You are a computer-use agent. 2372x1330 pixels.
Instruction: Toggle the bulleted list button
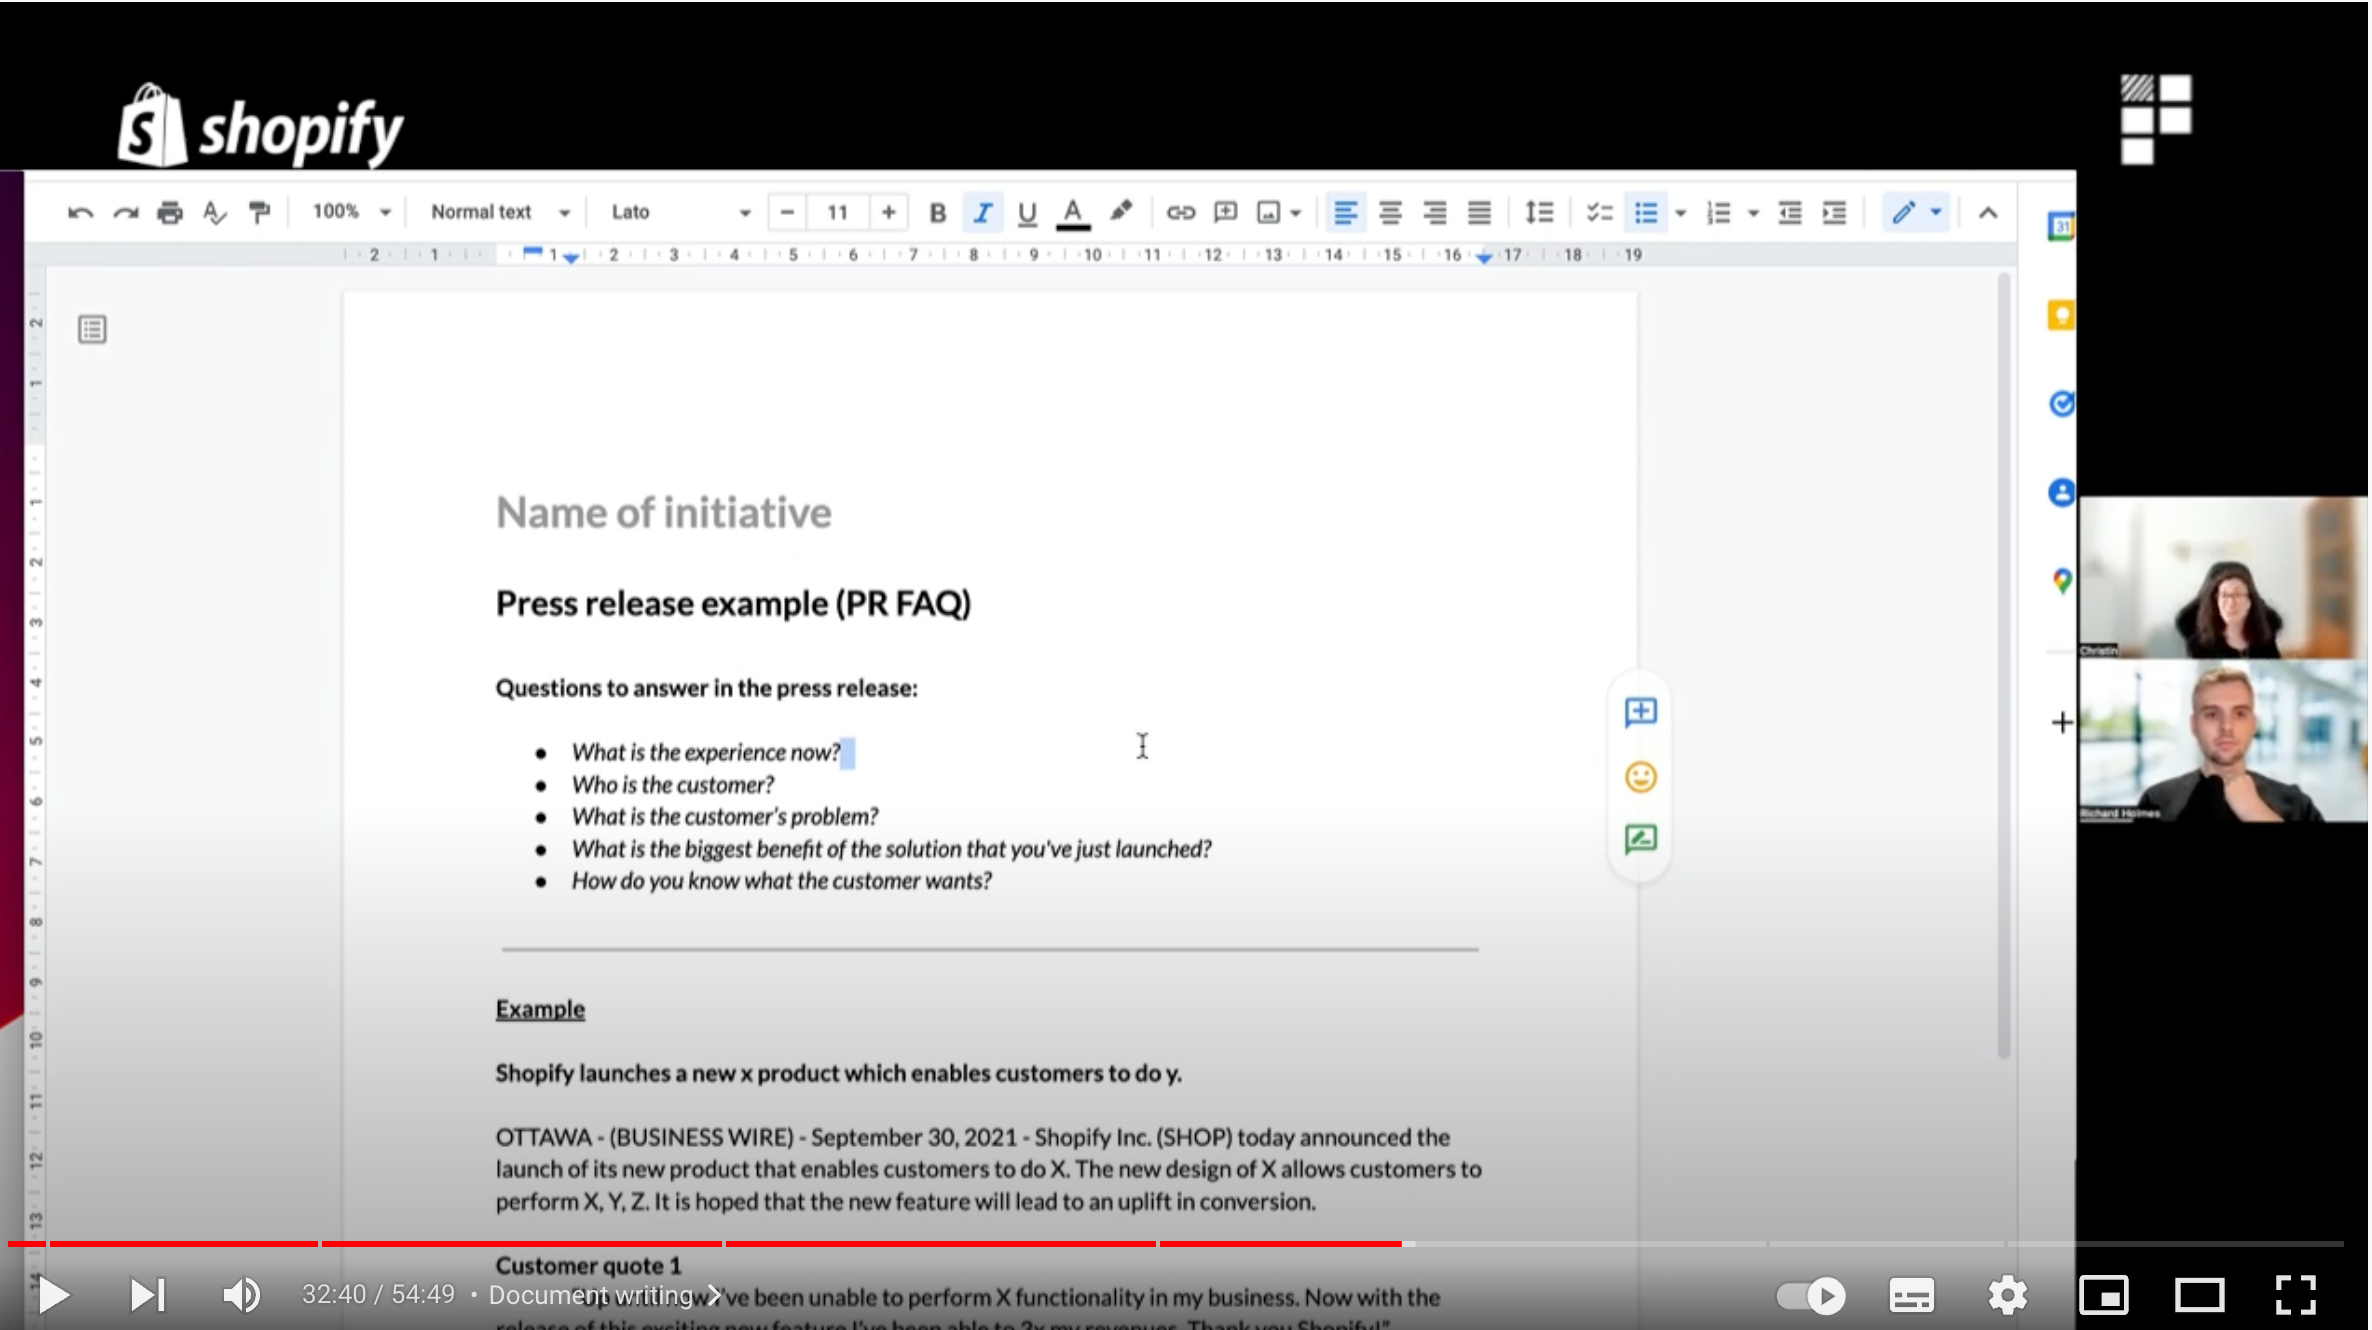[1646, 212]
